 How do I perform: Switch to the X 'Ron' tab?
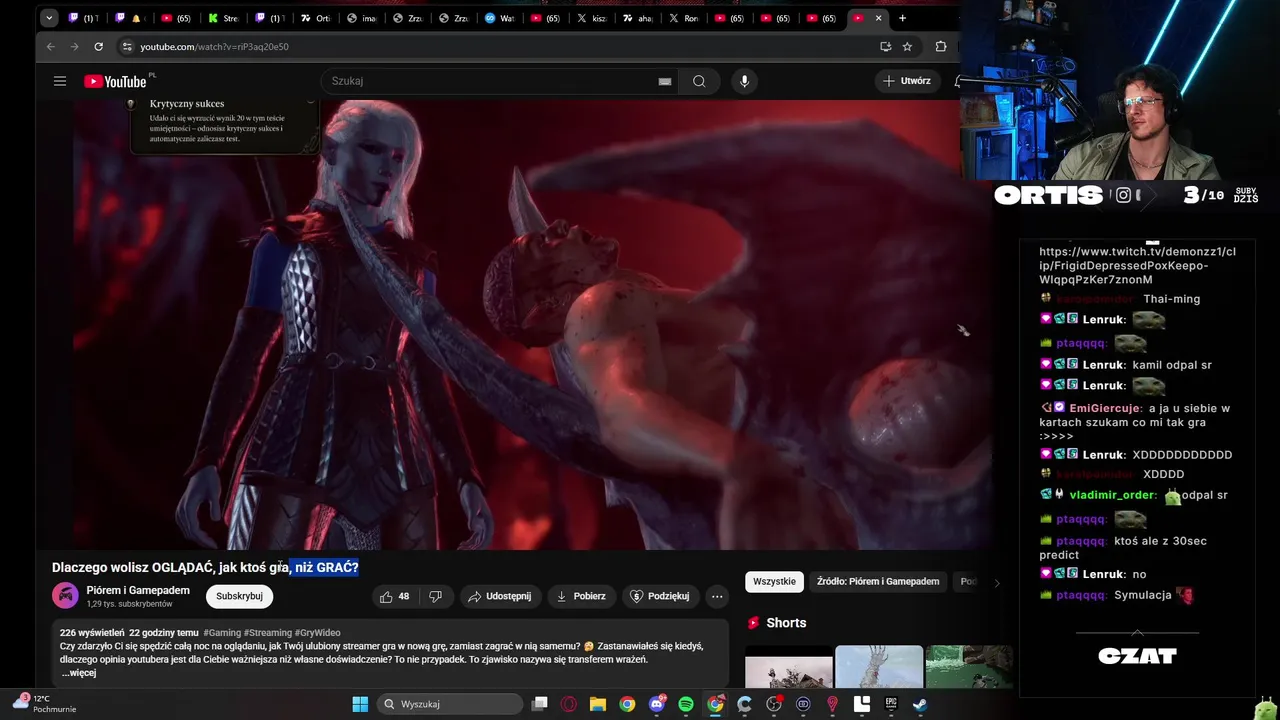pos(683,18)
